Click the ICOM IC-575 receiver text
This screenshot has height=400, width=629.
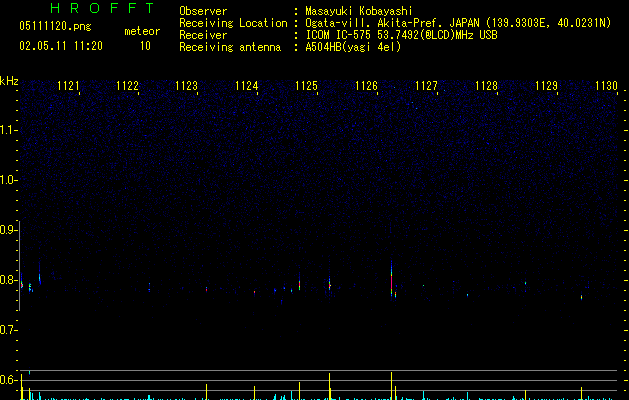pos(401,35)
